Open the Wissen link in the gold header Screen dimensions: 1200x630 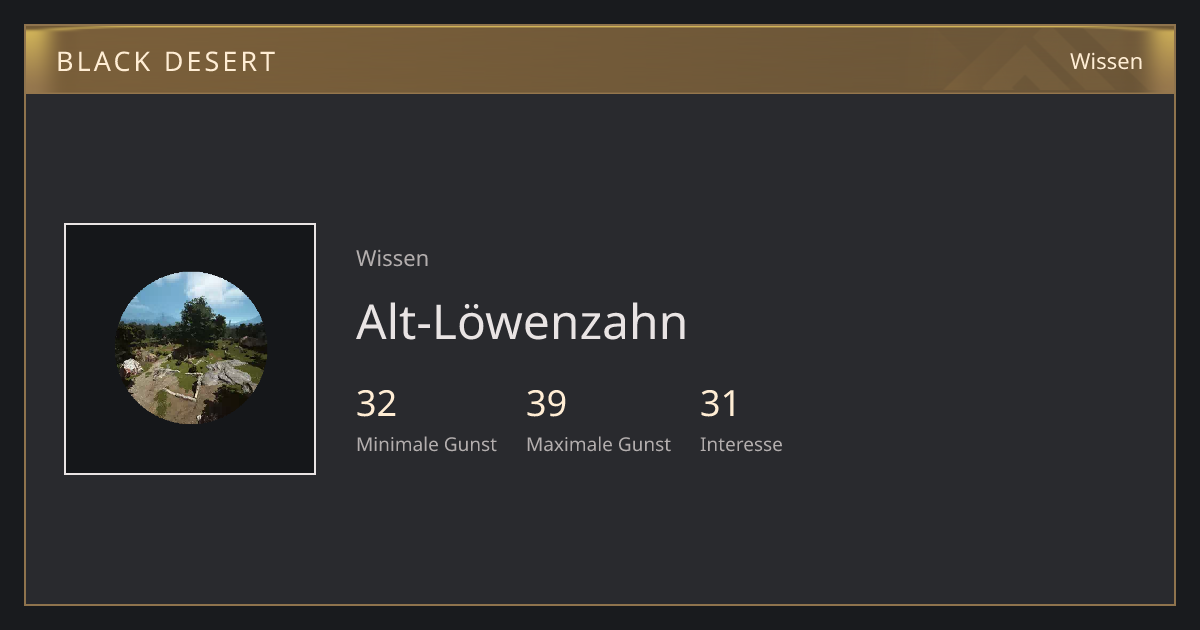click(1106, 61)
